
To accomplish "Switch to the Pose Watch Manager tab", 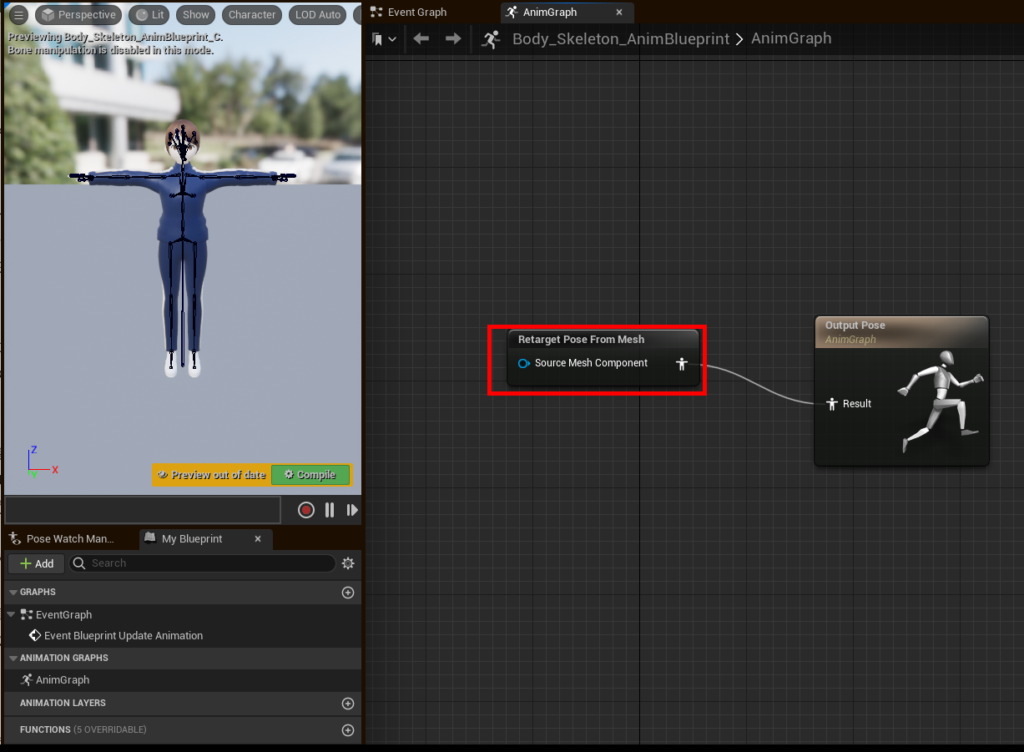I will coord(61,539).
